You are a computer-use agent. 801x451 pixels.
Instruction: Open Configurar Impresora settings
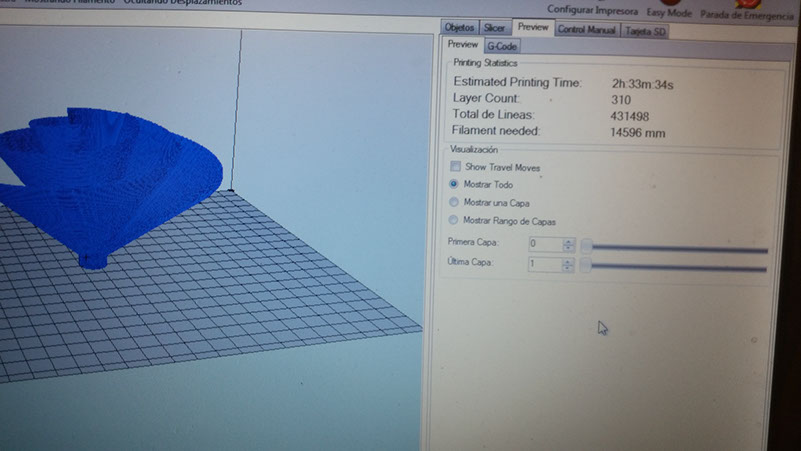pos(593,10)
